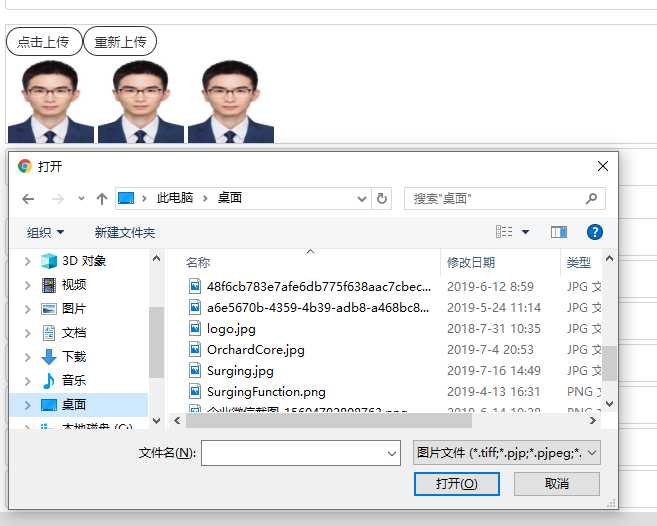Expand the 音乐 tree node
Screen dimensions: 657x526
pyautogui.click(x=28, y=381)
